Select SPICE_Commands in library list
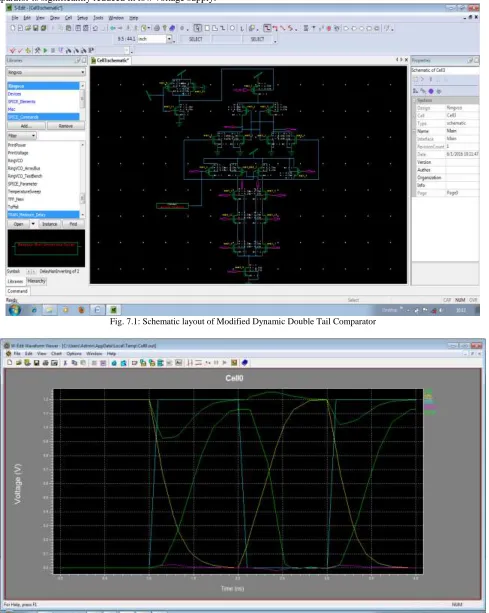Viewport: 489px width, 613px height. 43,117
